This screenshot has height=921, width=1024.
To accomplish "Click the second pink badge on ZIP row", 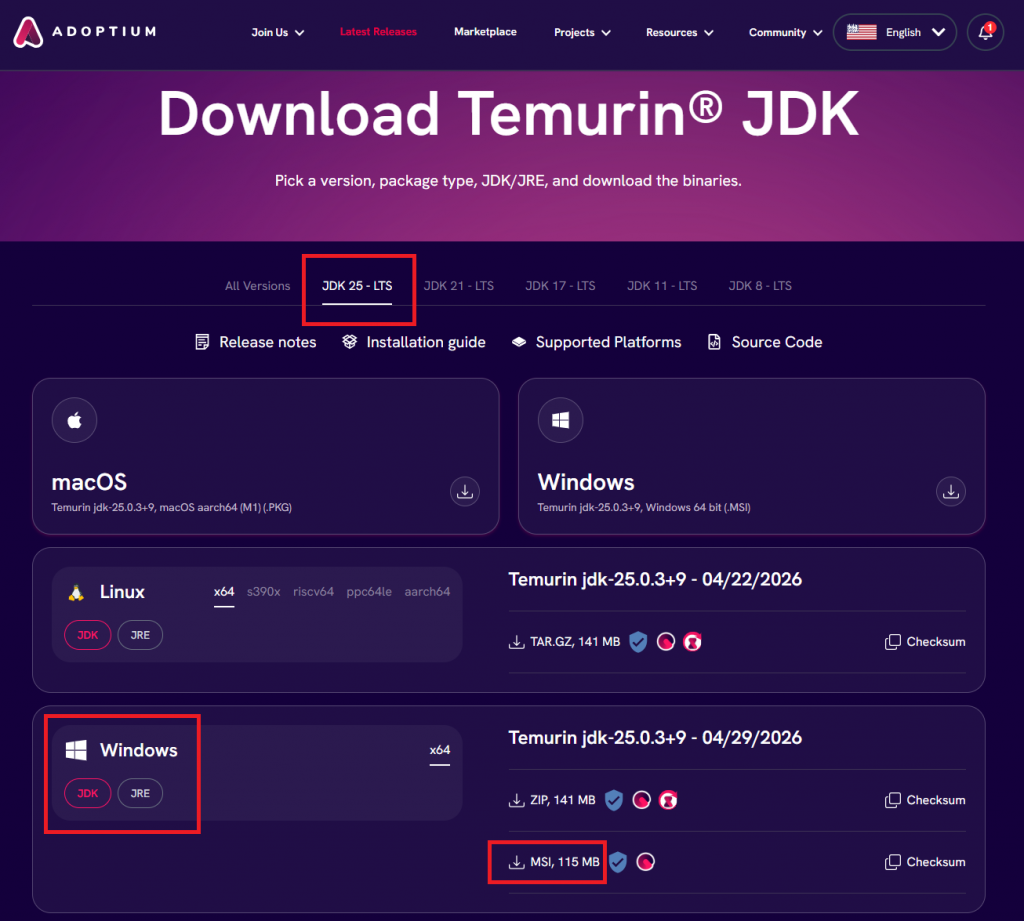I will click(668, 800).
